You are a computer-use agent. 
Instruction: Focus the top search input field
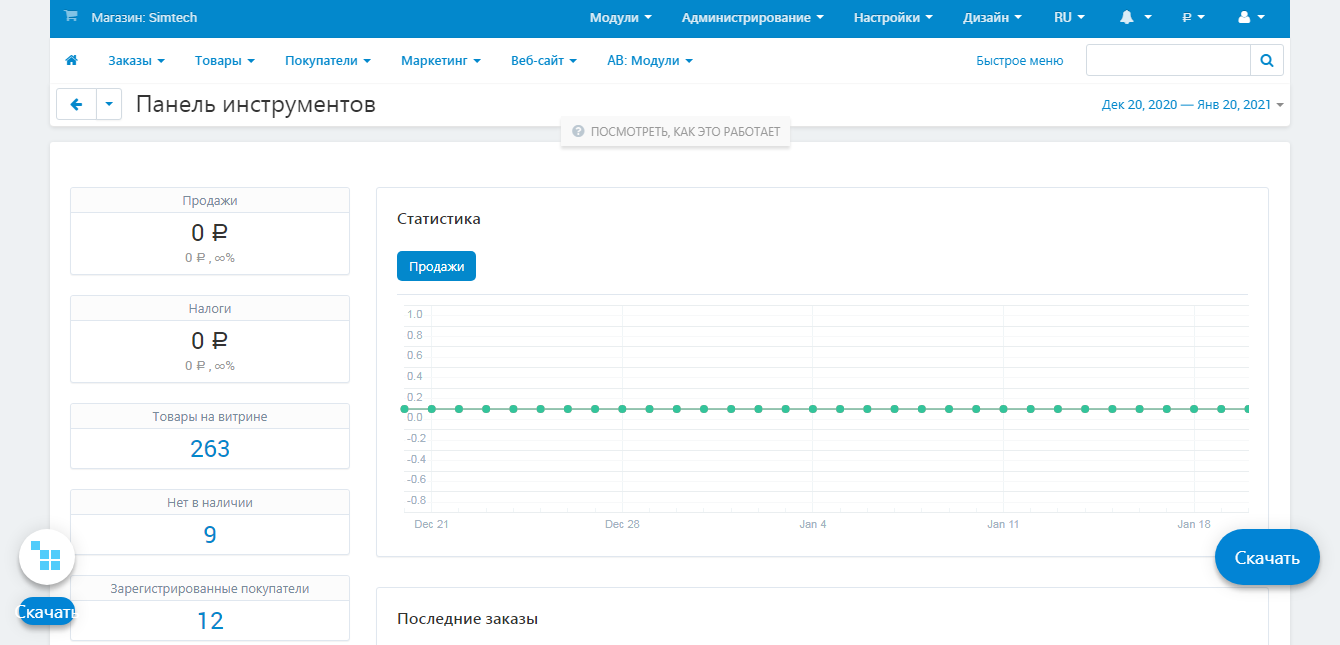1168,60
